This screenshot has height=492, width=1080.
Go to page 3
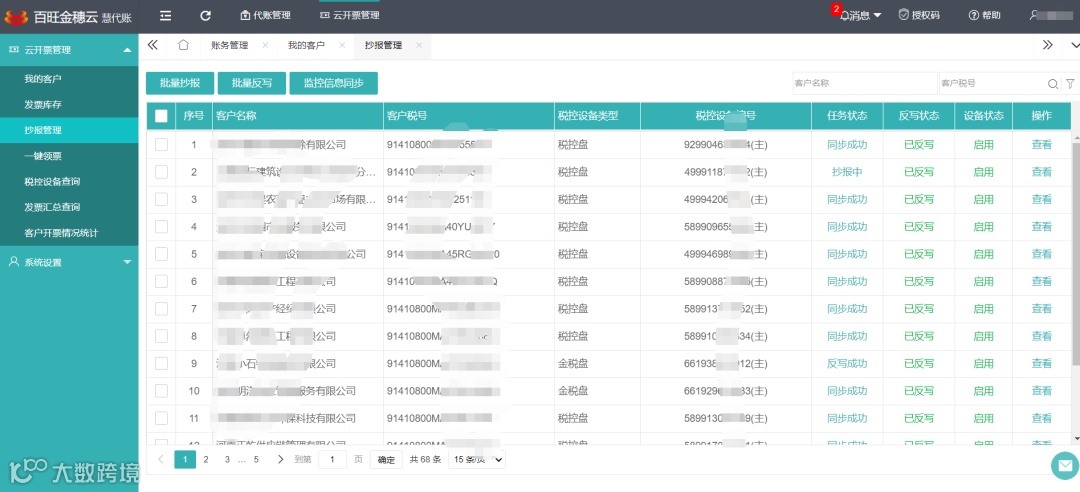pyautogui.click(x=227, y=459)
